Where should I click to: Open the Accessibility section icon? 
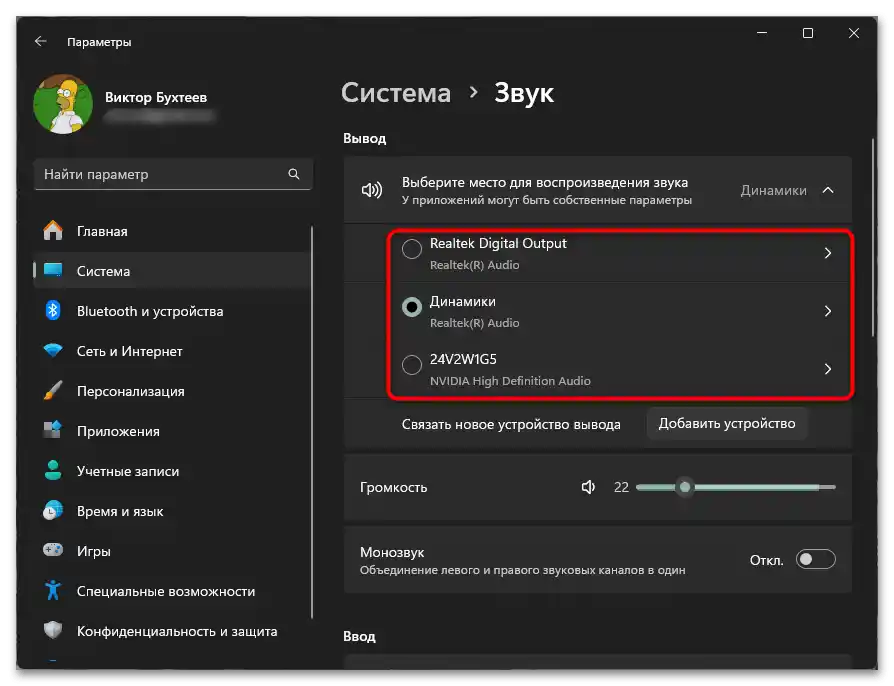(52, 591)
